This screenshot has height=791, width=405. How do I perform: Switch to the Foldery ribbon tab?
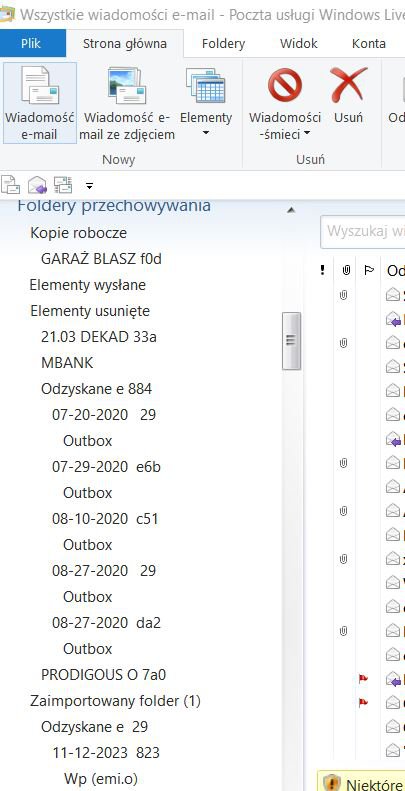click(223, 44)
